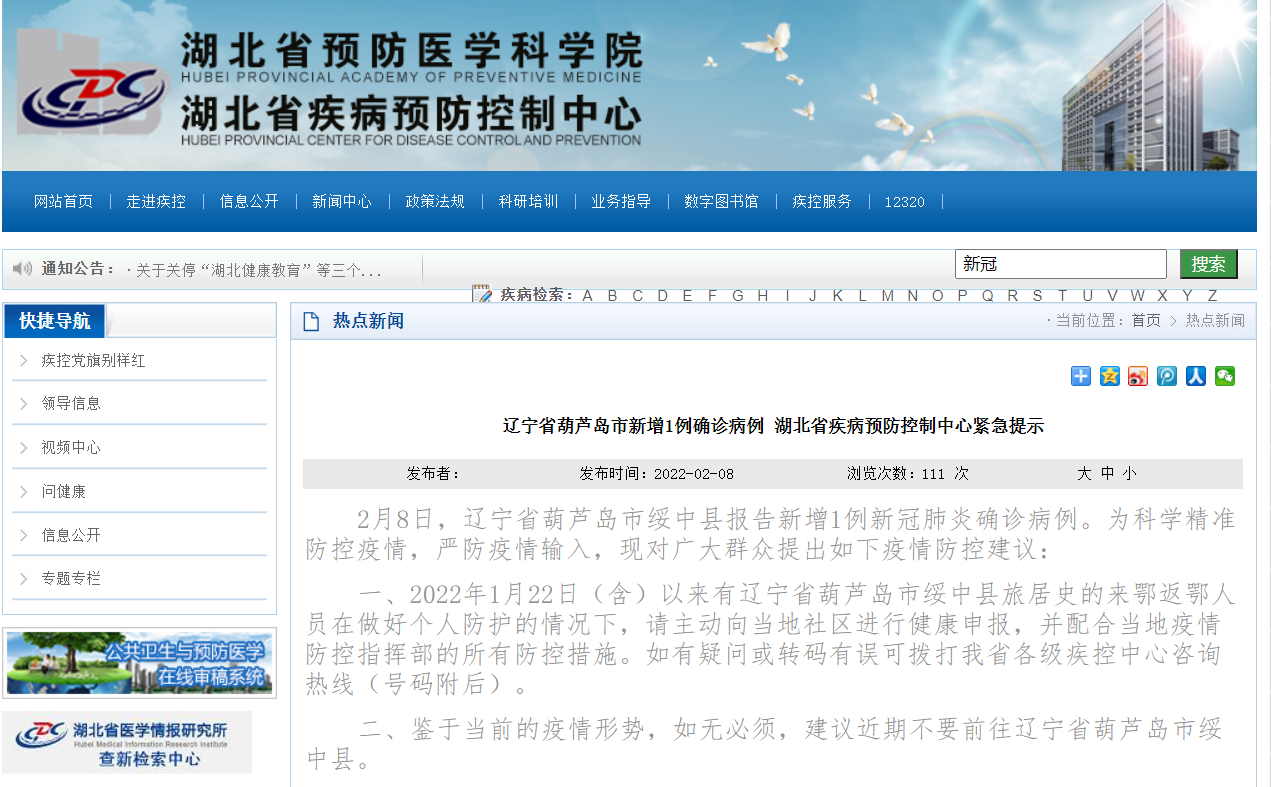Set article font size to 小
Screen dimensions: 1271x787
[x=1129, y=473]
